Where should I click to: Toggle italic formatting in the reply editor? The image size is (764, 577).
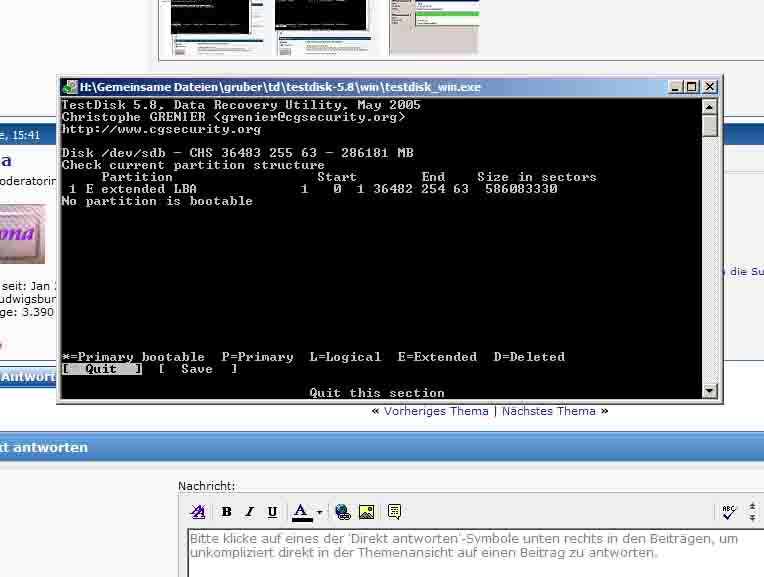(x=249, y=512)
